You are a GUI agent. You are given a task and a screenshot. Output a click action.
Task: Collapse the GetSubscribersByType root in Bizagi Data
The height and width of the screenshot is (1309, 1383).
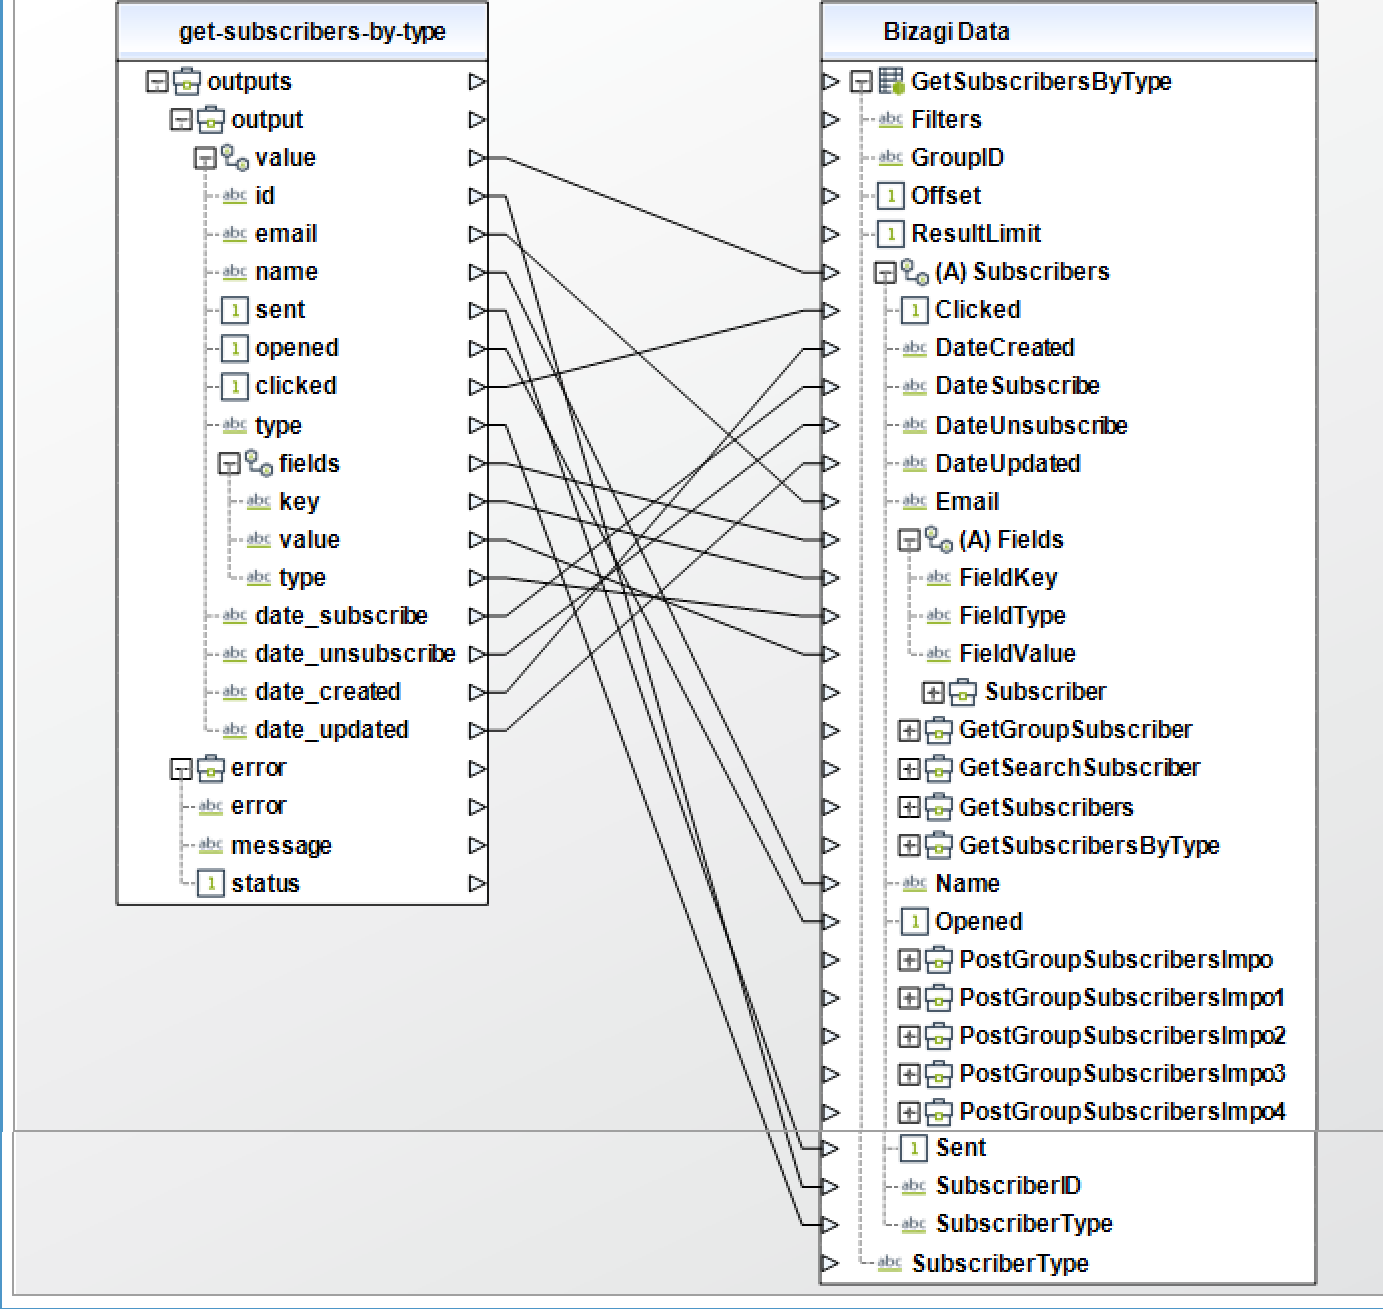pos(861,82)
